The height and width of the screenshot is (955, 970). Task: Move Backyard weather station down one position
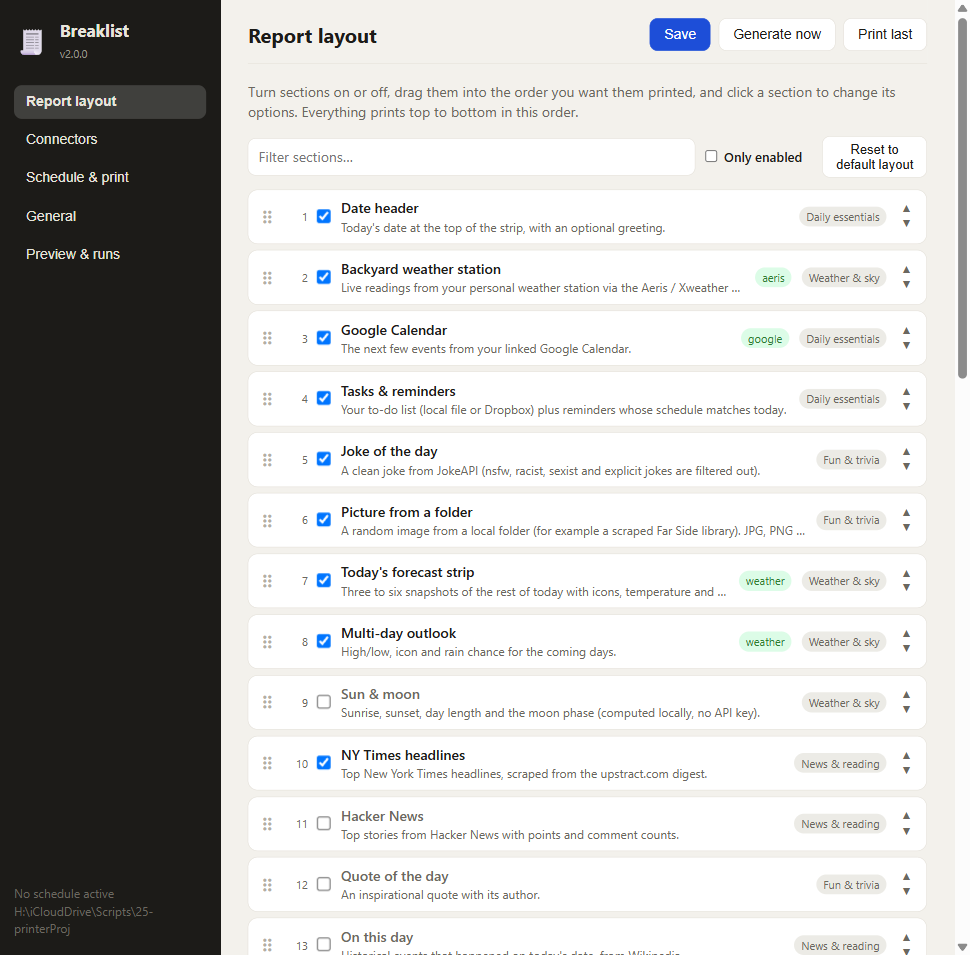pos(906,285)
